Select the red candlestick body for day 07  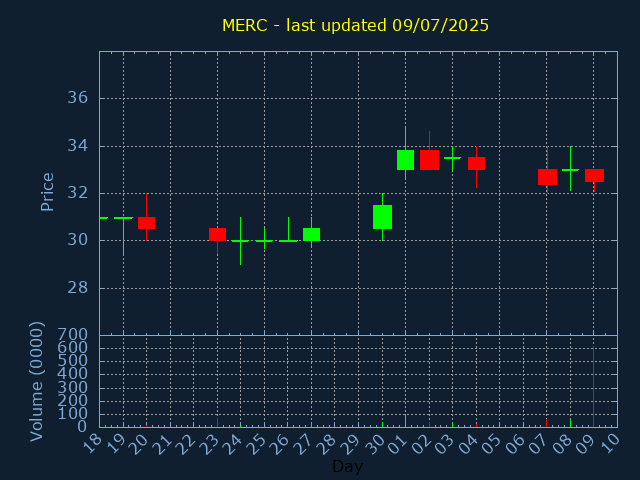(x=547, y=177)
